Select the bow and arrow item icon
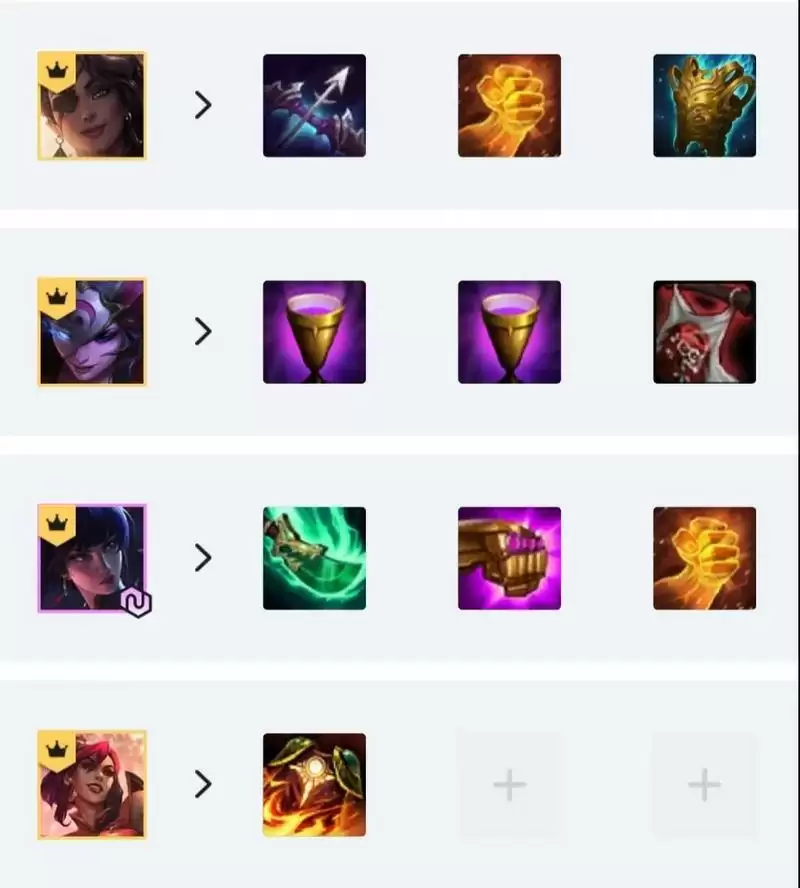Screen dimensions: 800x888 (x=314, y=105)
